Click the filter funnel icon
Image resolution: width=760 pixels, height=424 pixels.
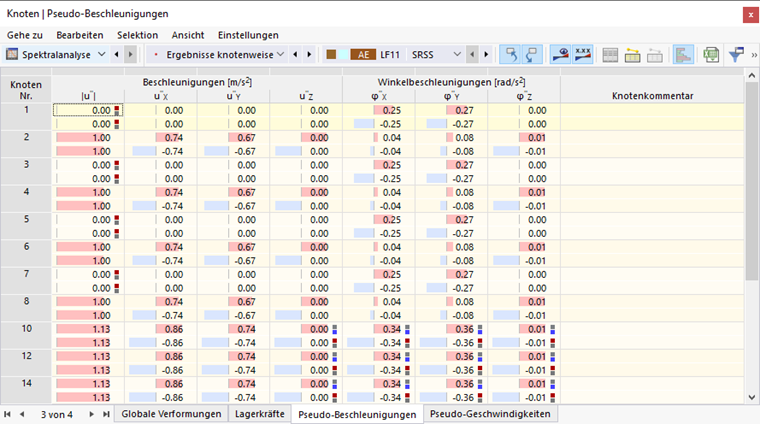point(736,55)
